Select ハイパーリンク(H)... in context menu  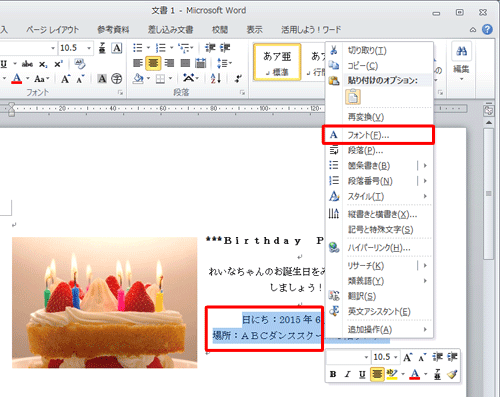pos(379,248)
